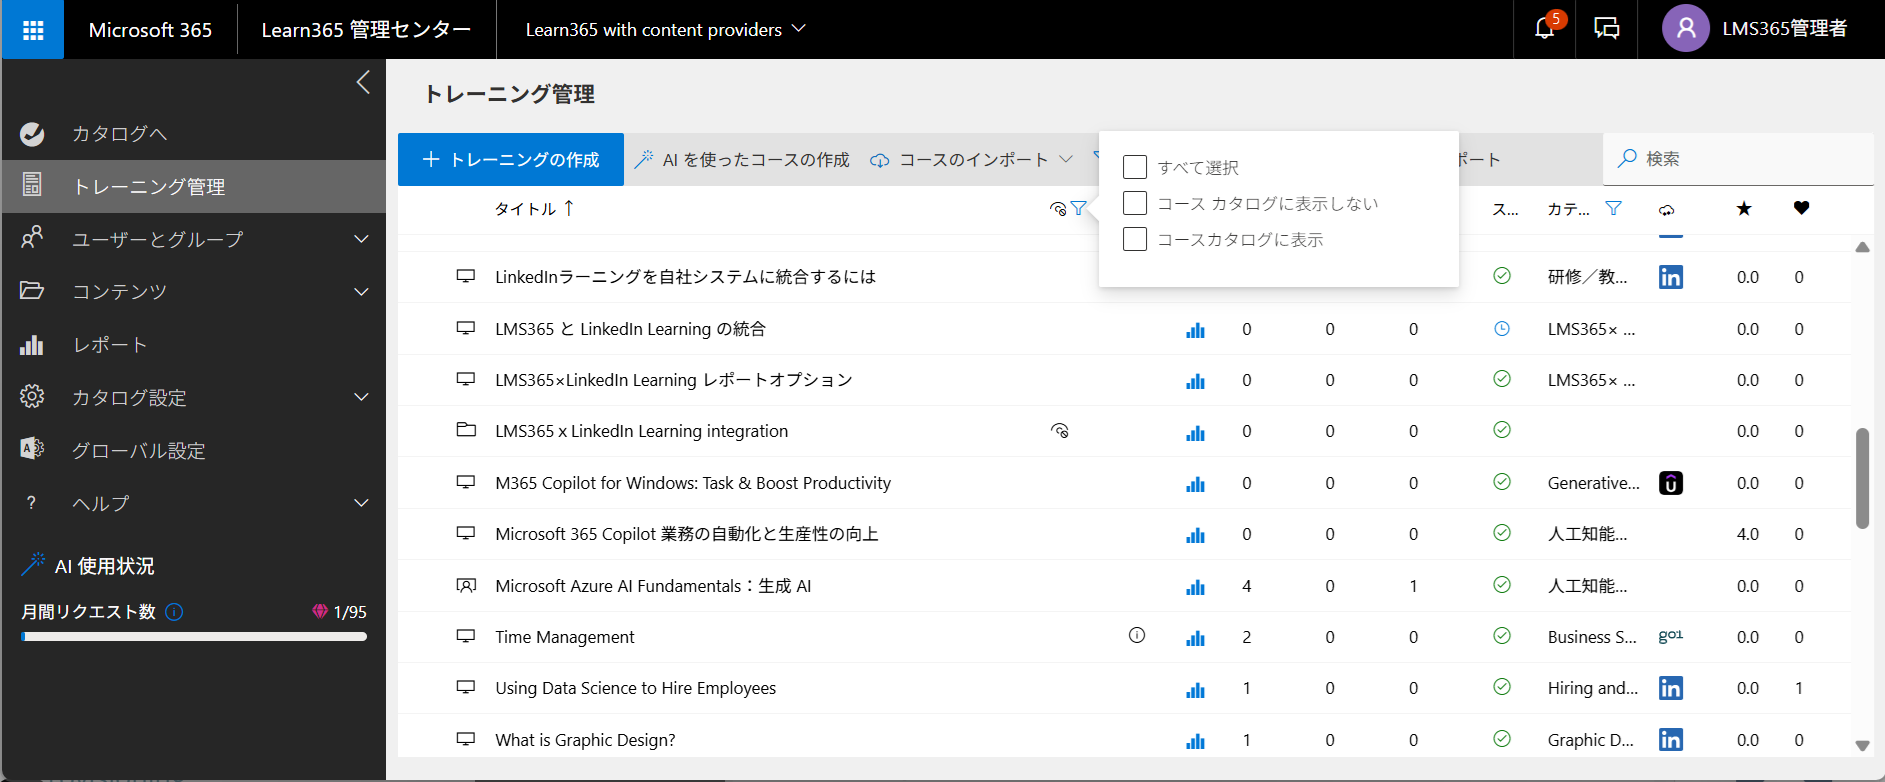
Task: Click 4.0 rating on Microsoft 365 Copilot row
Action: [x=1747, y=534]
